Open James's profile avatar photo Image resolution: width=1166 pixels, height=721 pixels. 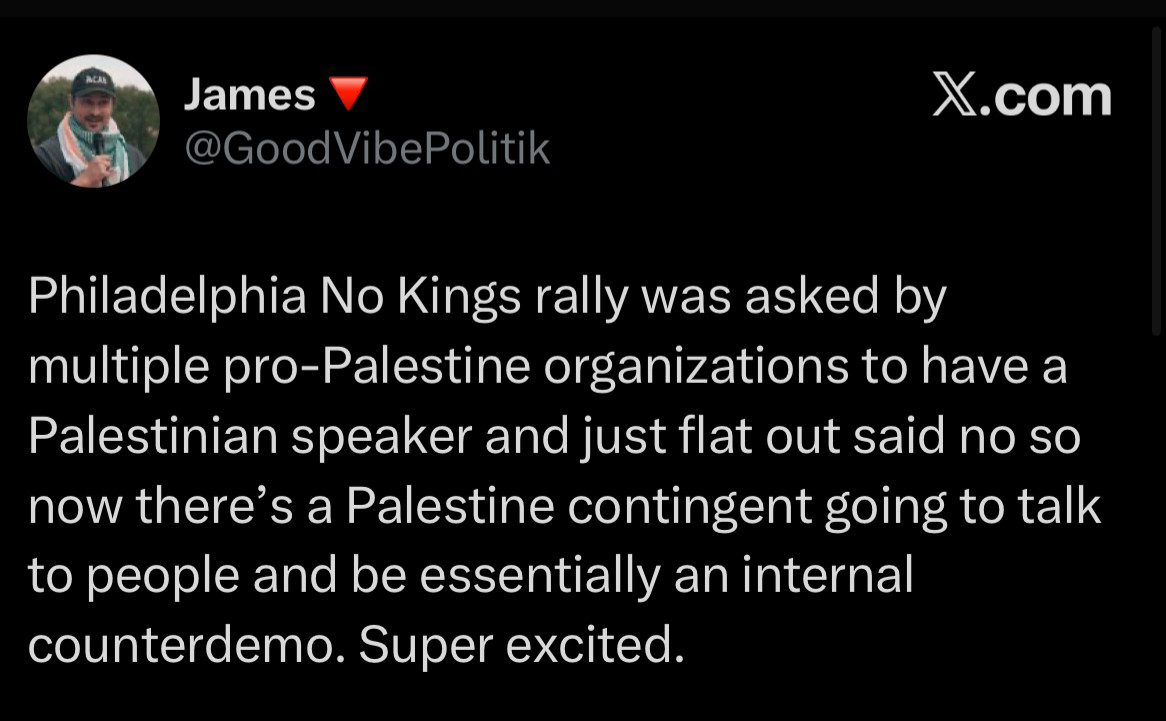(x=93, y=120)
